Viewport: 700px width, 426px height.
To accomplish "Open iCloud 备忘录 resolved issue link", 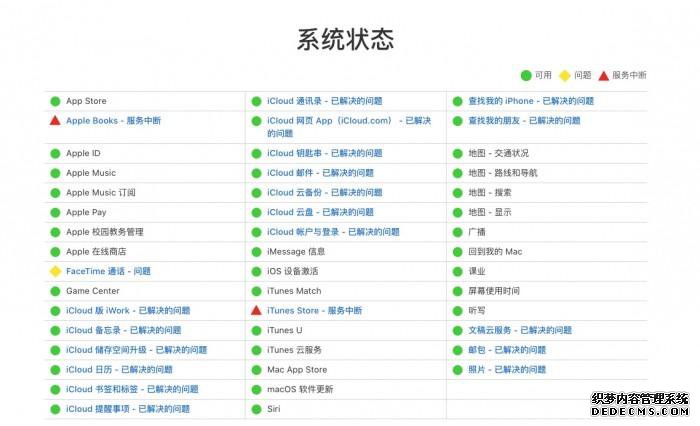I will coord(124,330).
